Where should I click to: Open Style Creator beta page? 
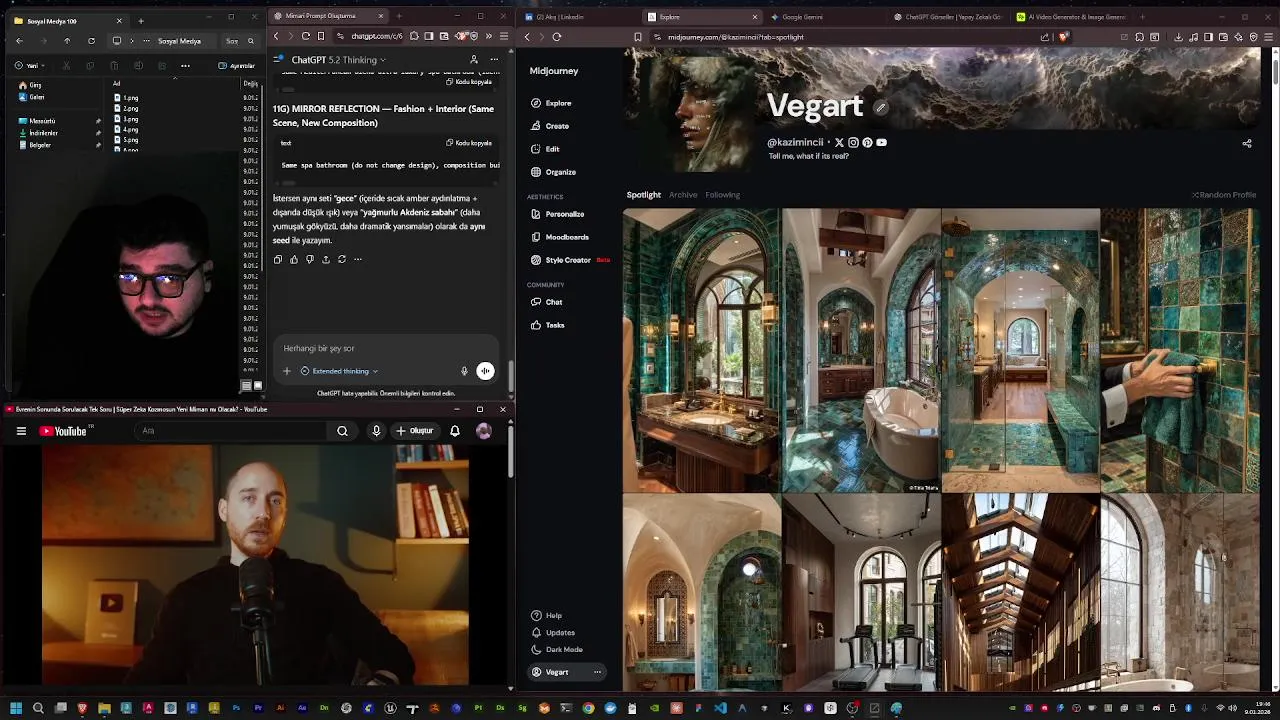tap(569, 260)
